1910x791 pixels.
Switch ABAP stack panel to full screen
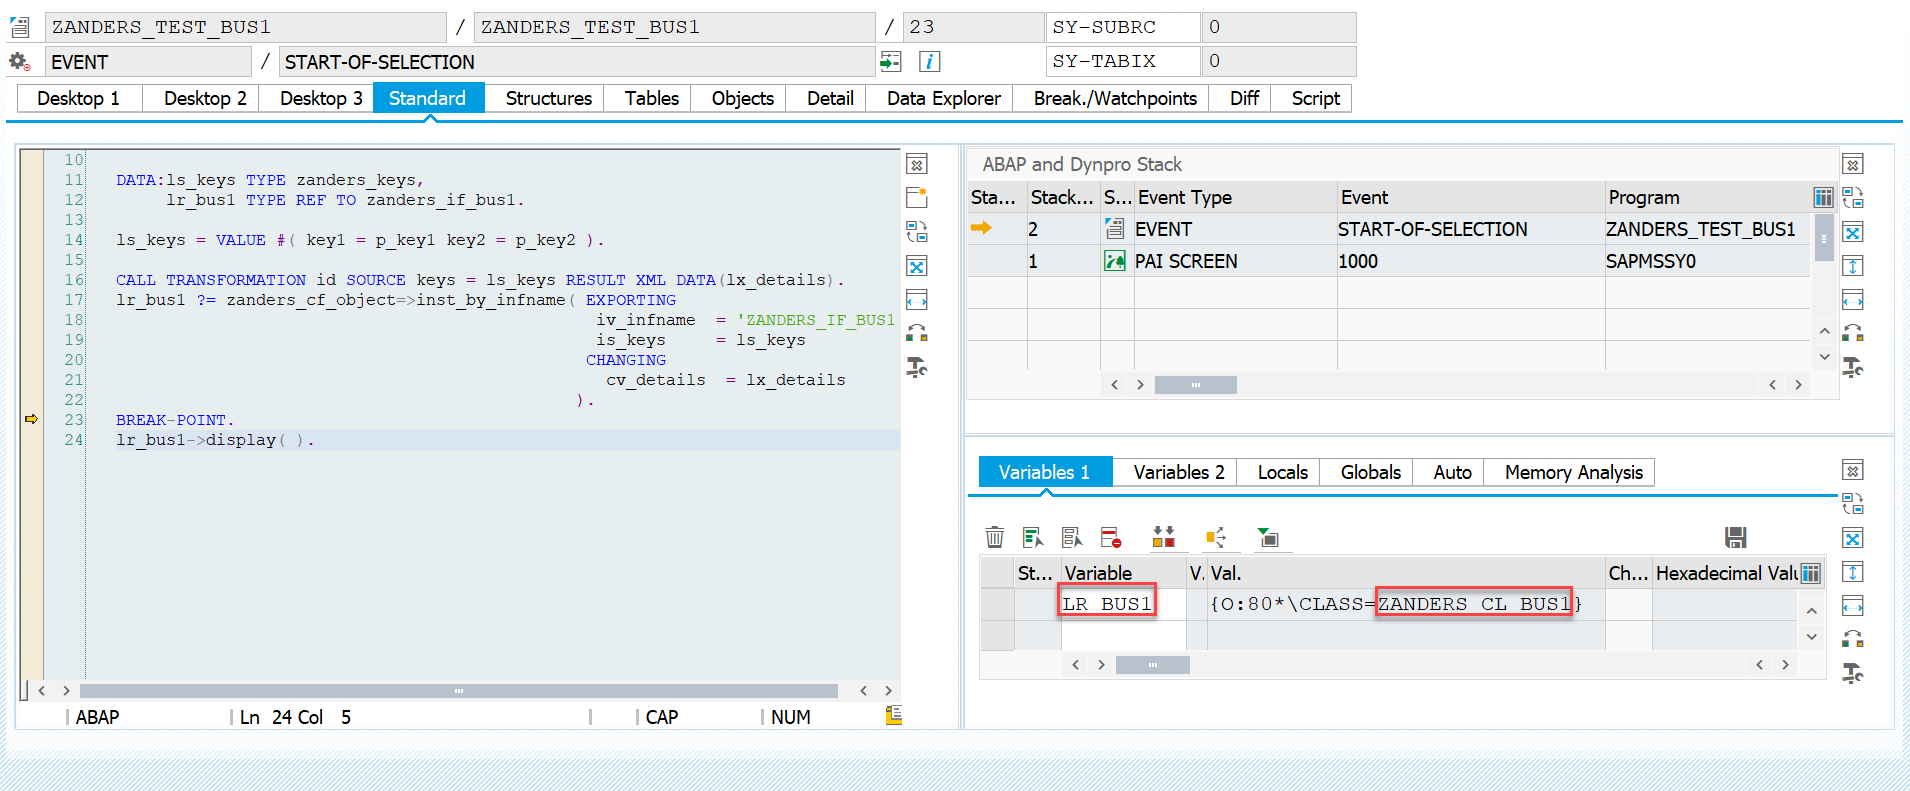1853,232
